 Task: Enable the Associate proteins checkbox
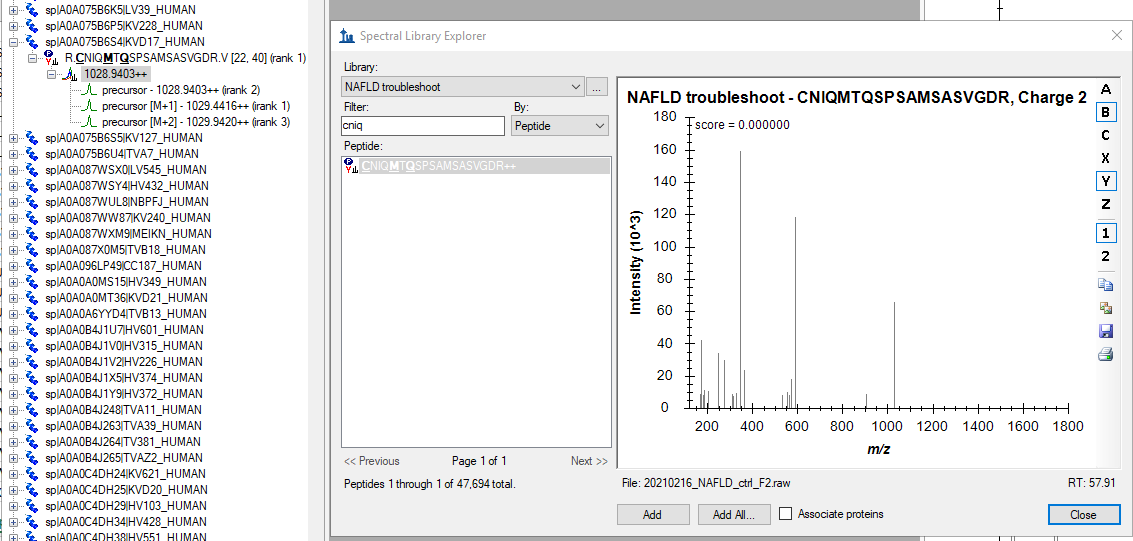point(785,514)
